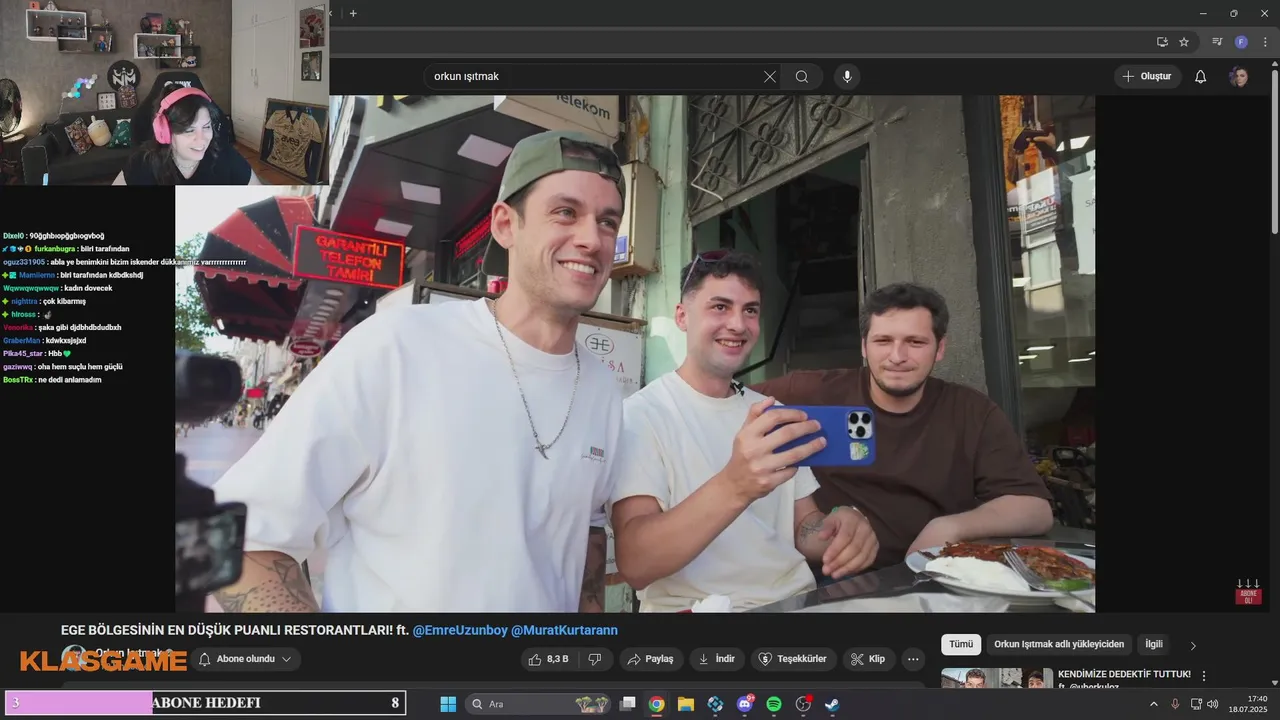Open a new browser tab with plus
Image resolution: width=1280 pixels, height=720 pixels.
pos(353,13)
